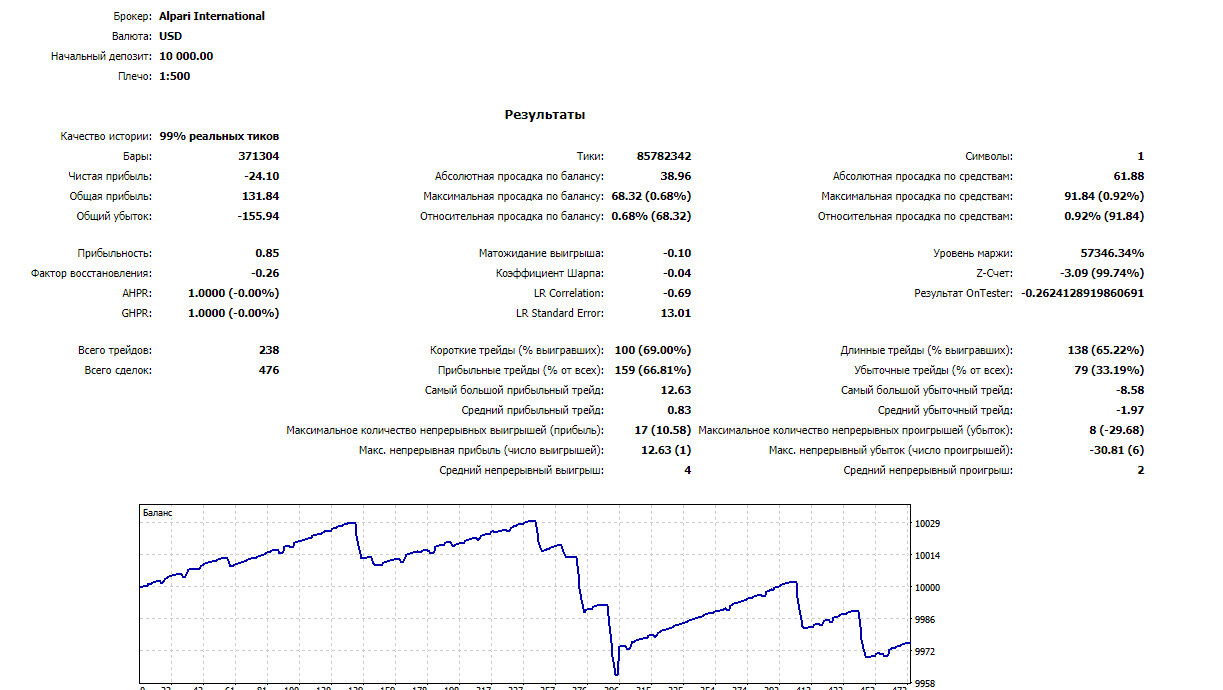1223x690 pixels.
Task: Click the total trades value 238
Action: (269, 350)
